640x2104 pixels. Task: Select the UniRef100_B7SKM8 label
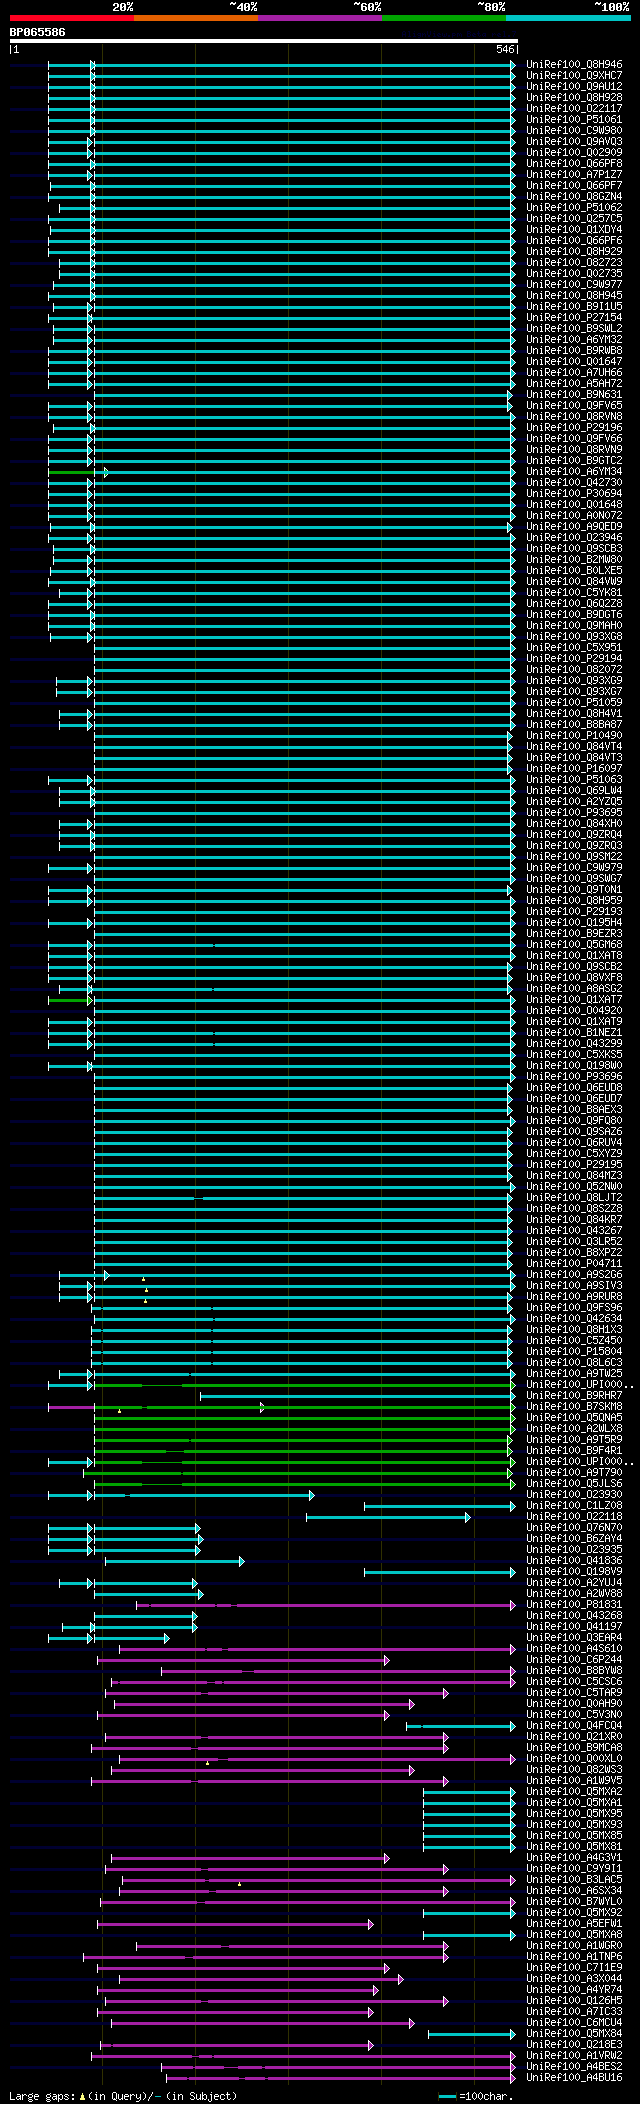pos(574,1407)
